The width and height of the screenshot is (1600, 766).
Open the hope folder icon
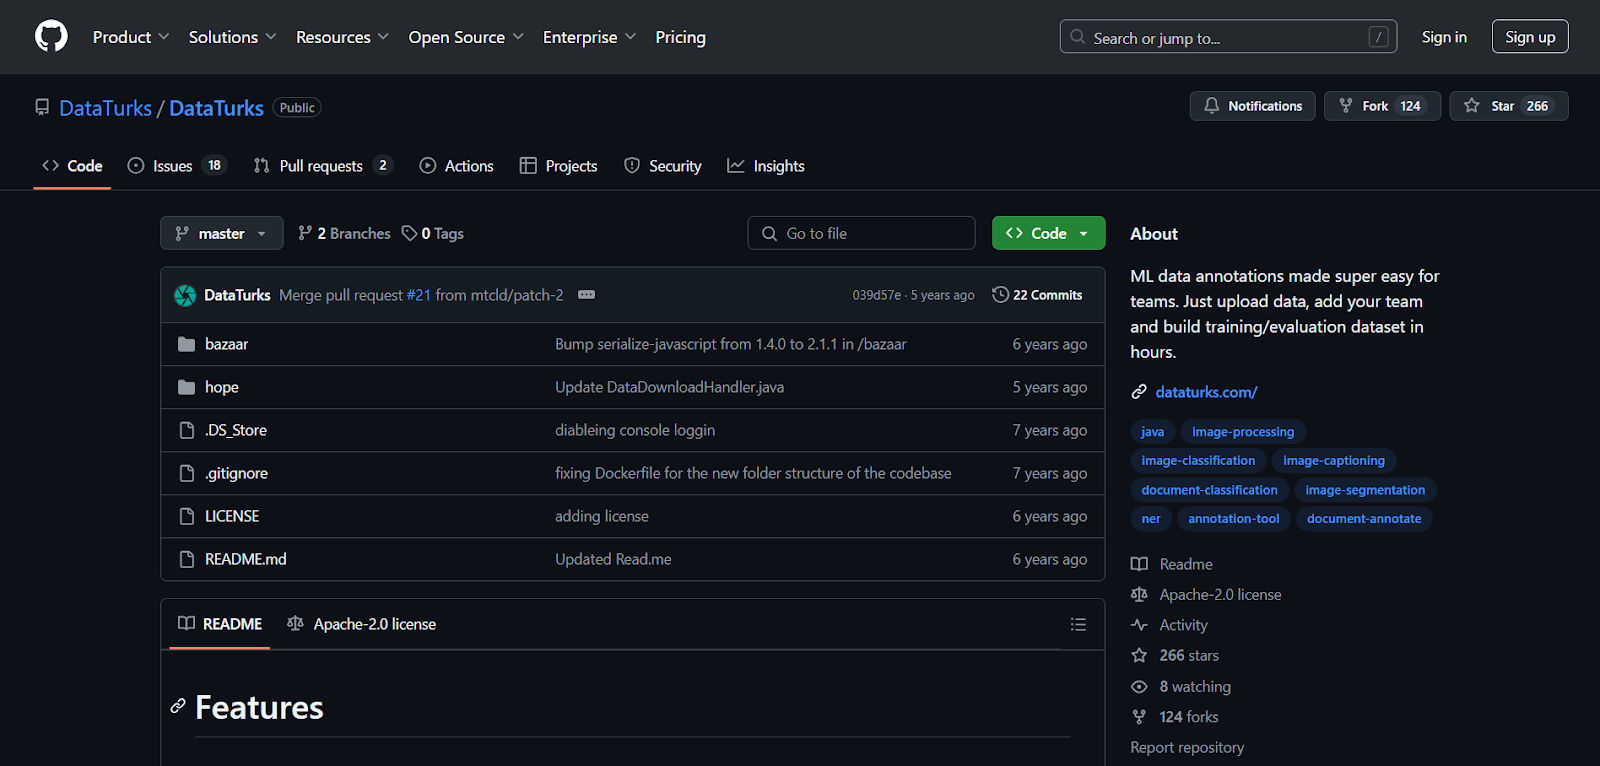(186, 387)
